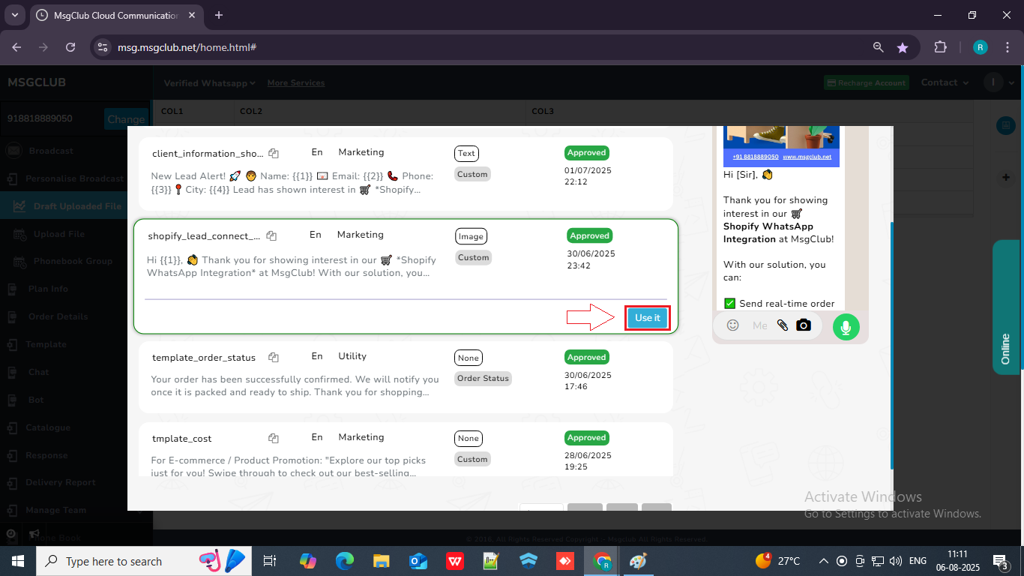Show hidden system tray icons
This screenshot has width=1024, height=576.
(824, 561)
